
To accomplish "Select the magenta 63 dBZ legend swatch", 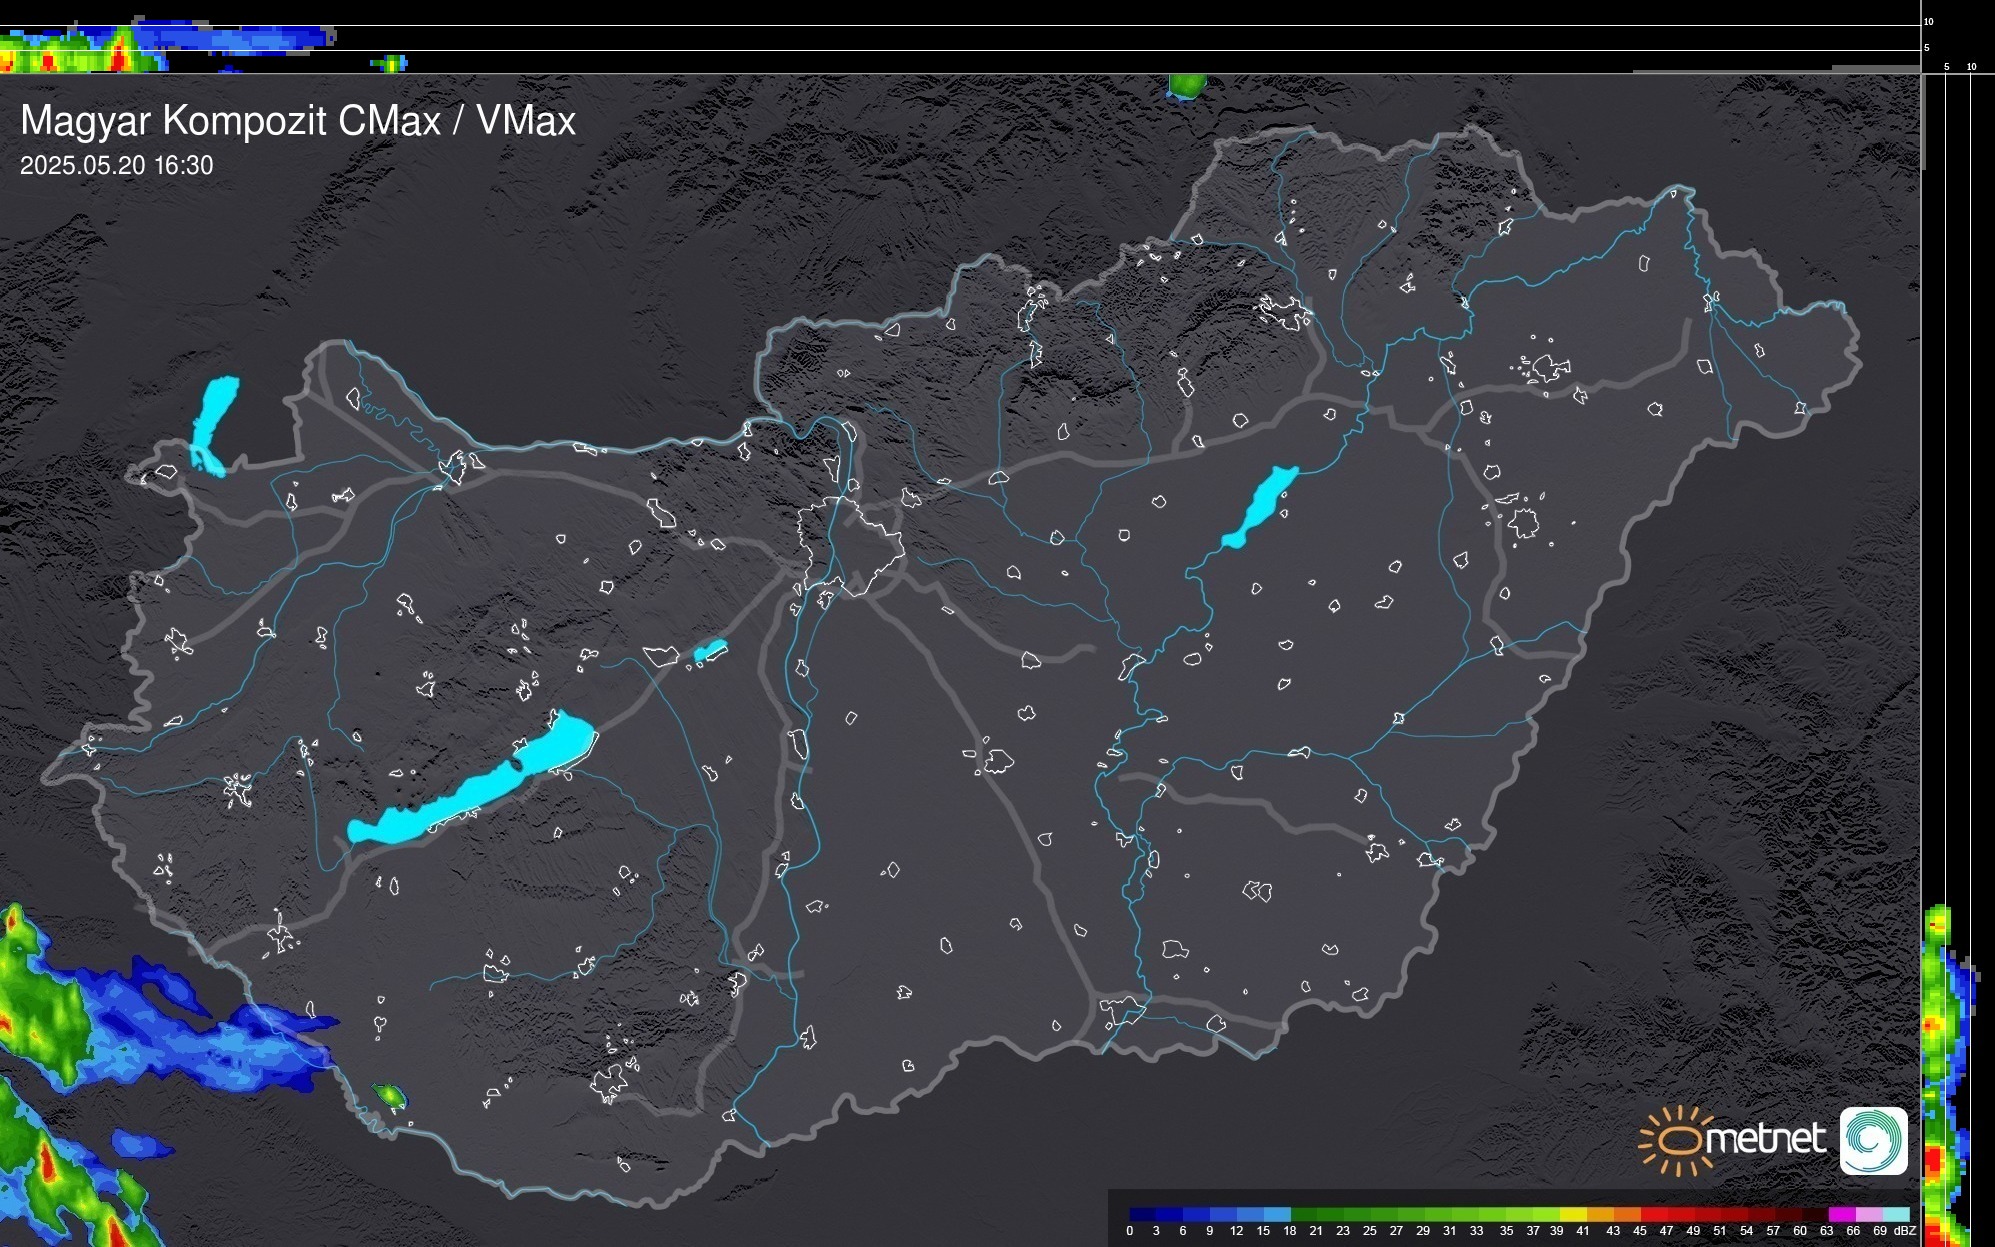I will pos(1842,1214).
